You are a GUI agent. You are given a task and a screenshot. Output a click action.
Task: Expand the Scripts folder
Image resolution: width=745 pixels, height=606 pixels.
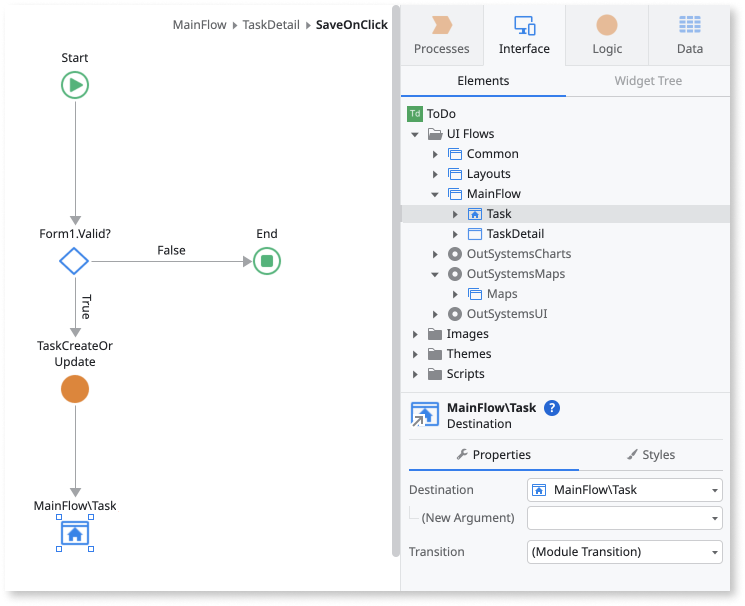[415, 374]
